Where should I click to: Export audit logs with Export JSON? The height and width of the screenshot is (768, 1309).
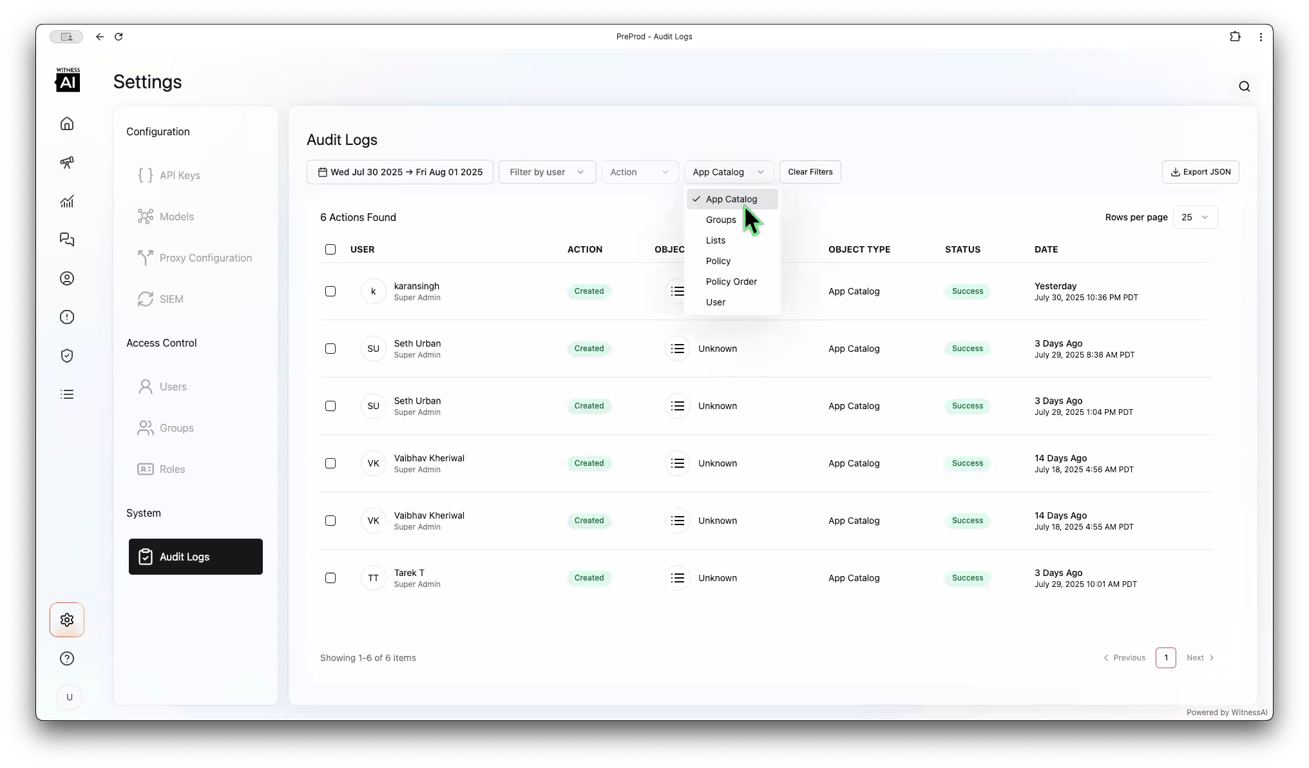1201,172
